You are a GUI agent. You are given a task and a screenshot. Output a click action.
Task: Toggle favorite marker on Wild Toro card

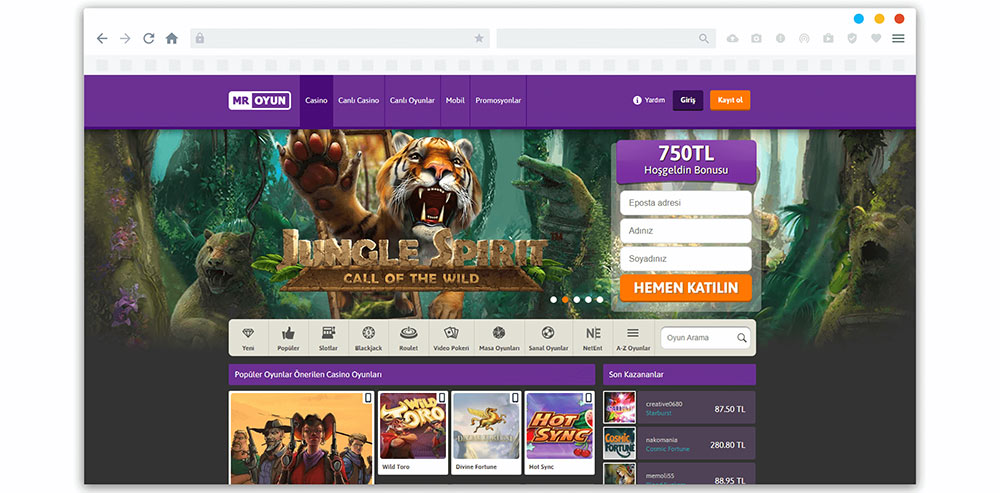coord(441,398)
